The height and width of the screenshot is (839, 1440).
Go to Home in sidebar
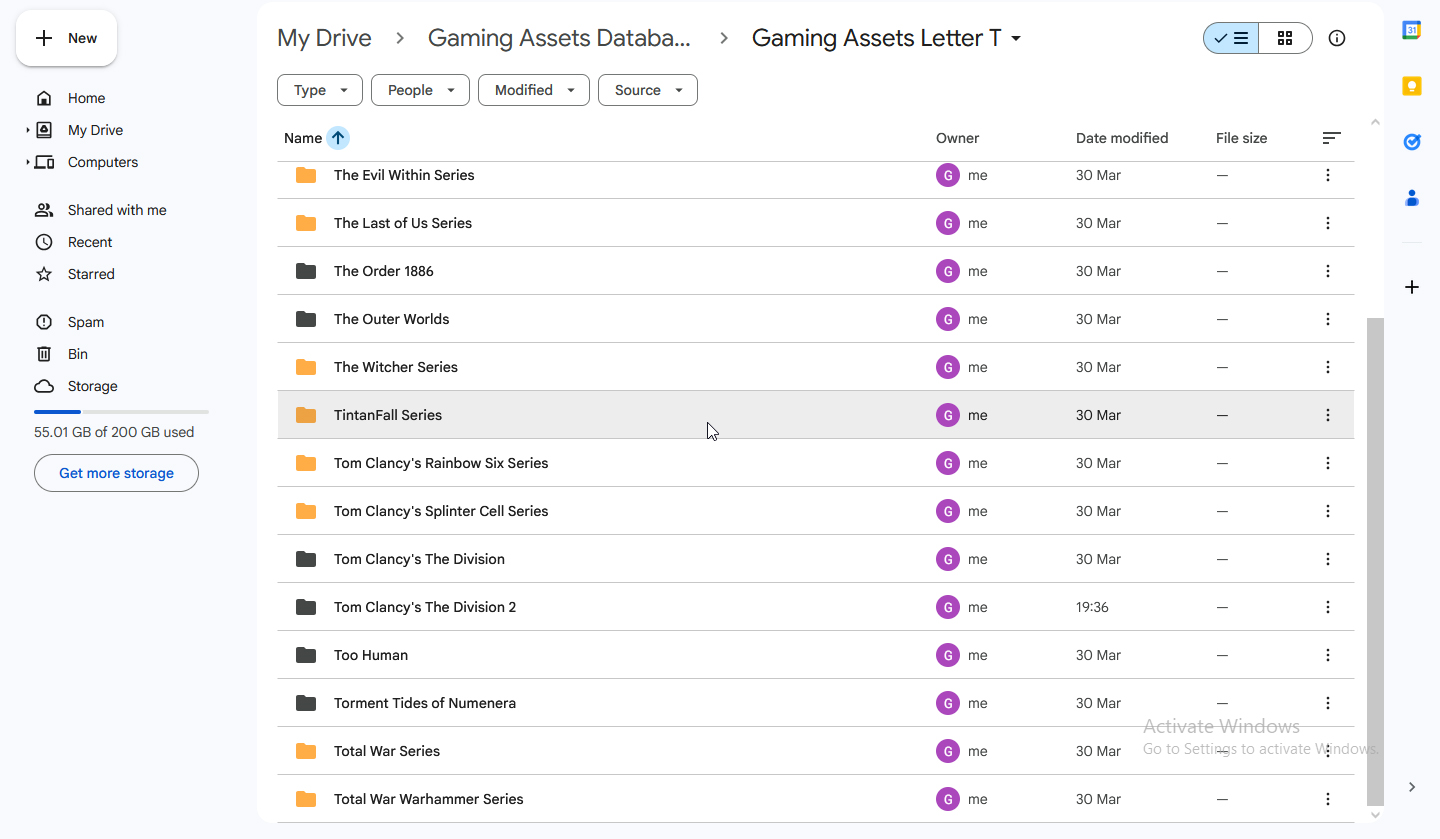pyautogui.click(x=86, y=98)
